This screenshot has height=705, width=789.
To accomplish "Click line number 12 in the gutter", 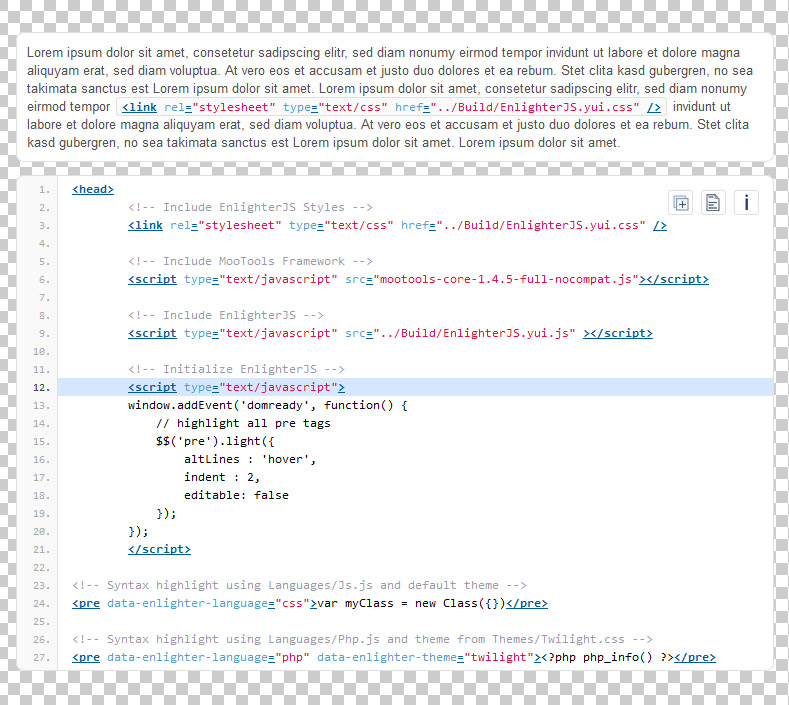I will coord(40,387).
